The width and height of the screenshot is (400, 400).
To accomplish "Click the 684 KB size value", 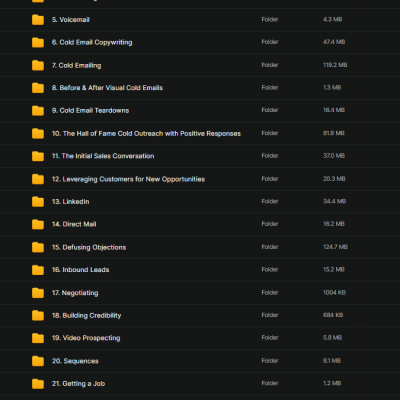I will tap(333, 315).
